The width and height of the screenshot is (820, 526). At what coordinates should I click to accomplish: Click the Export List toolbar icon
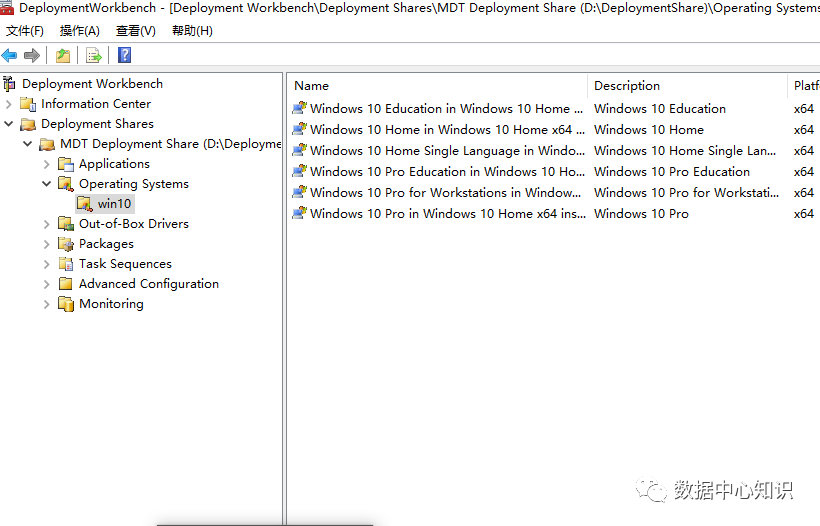(94, 55)
